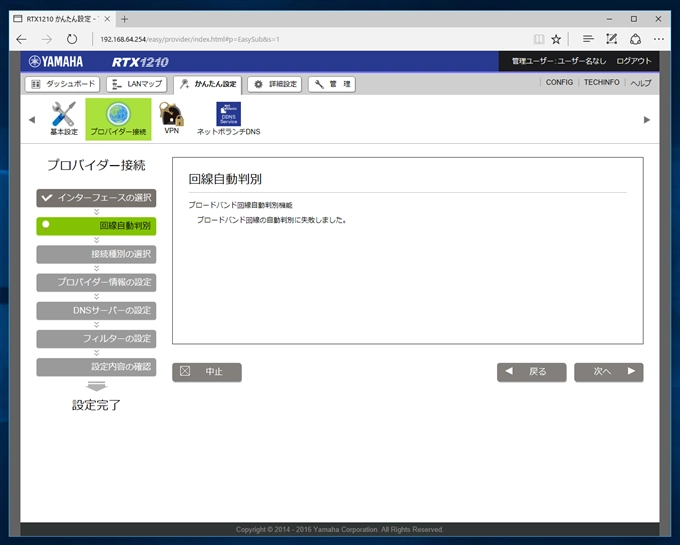Click the 次へ next button
Viewport: 680px width, 545px height.
click(x=608, y=372)
